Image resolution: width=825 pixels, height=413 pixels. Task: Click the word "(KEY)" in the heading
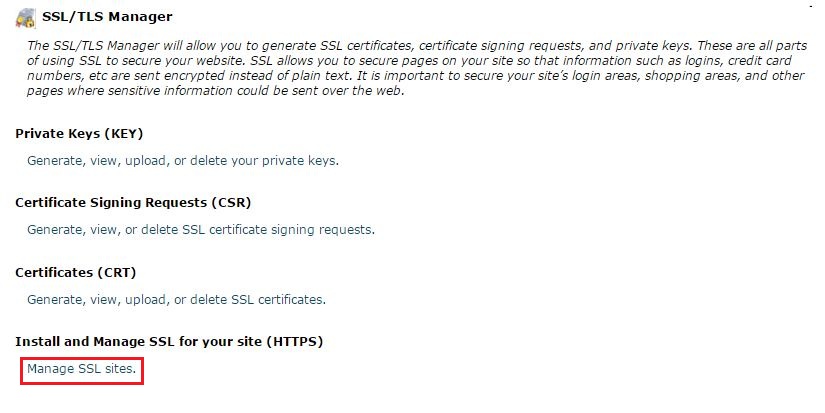coord(137,134)
